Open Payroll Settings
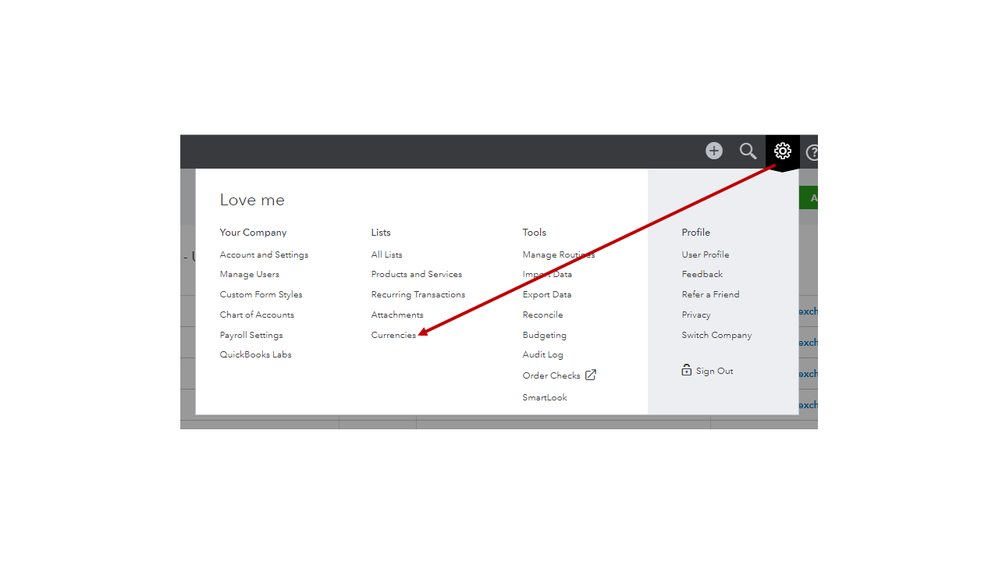 [251, 335]
